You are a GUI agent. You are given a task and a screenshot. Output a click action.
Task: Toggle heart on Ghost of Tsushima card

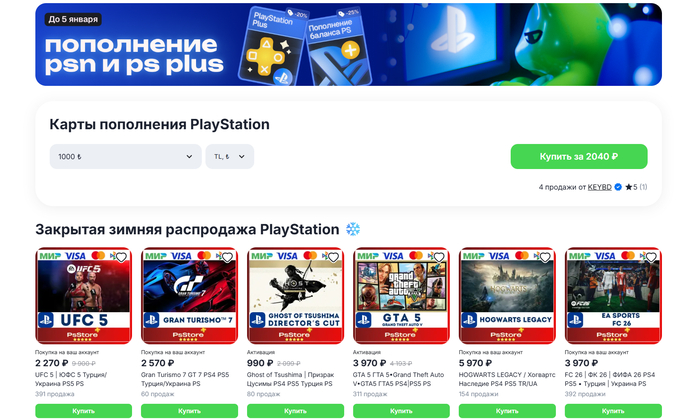333,257
